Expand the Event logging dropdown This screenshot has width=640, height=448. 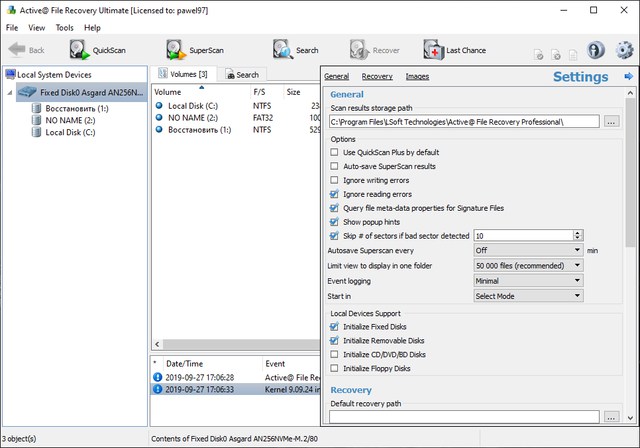coord(527,281)
